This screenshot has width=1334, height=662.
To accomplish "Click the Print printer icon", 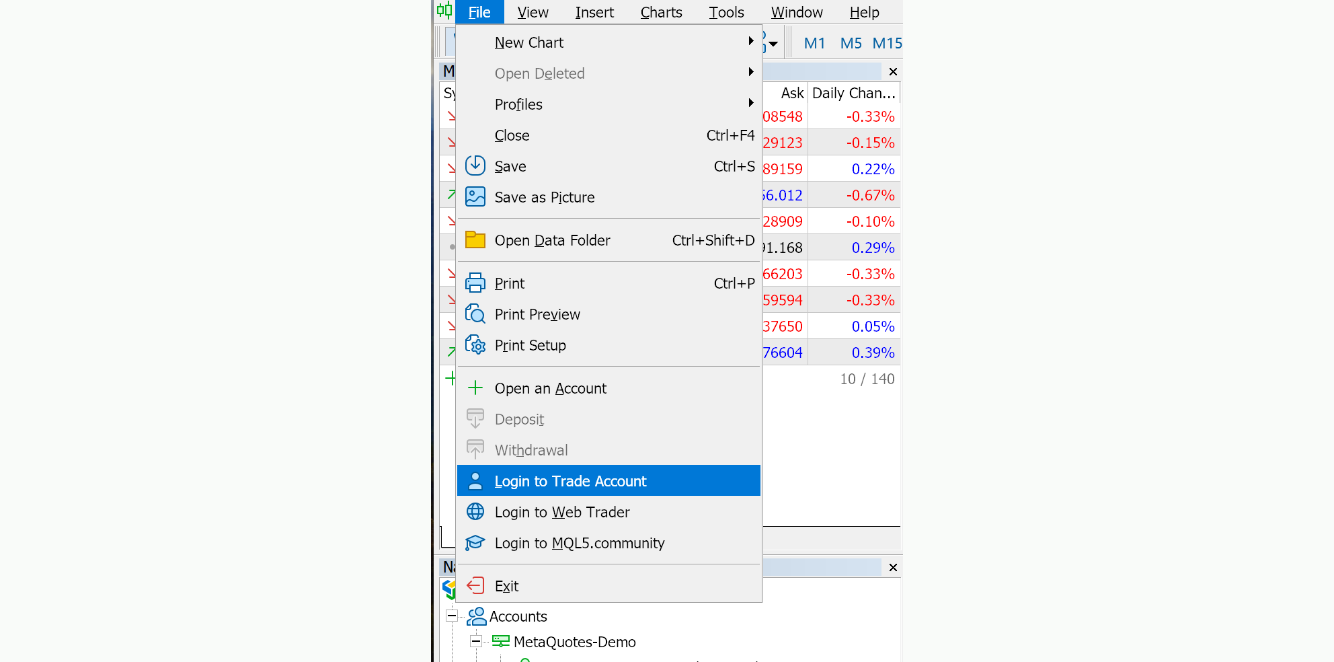I will click(475, 283).
